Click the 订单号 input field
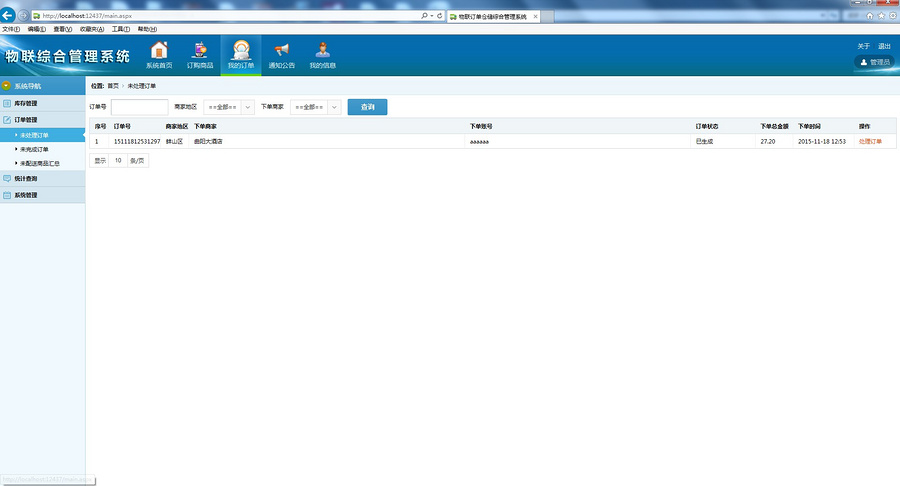This screenshot has height=486, width=900. pos(139,107)
